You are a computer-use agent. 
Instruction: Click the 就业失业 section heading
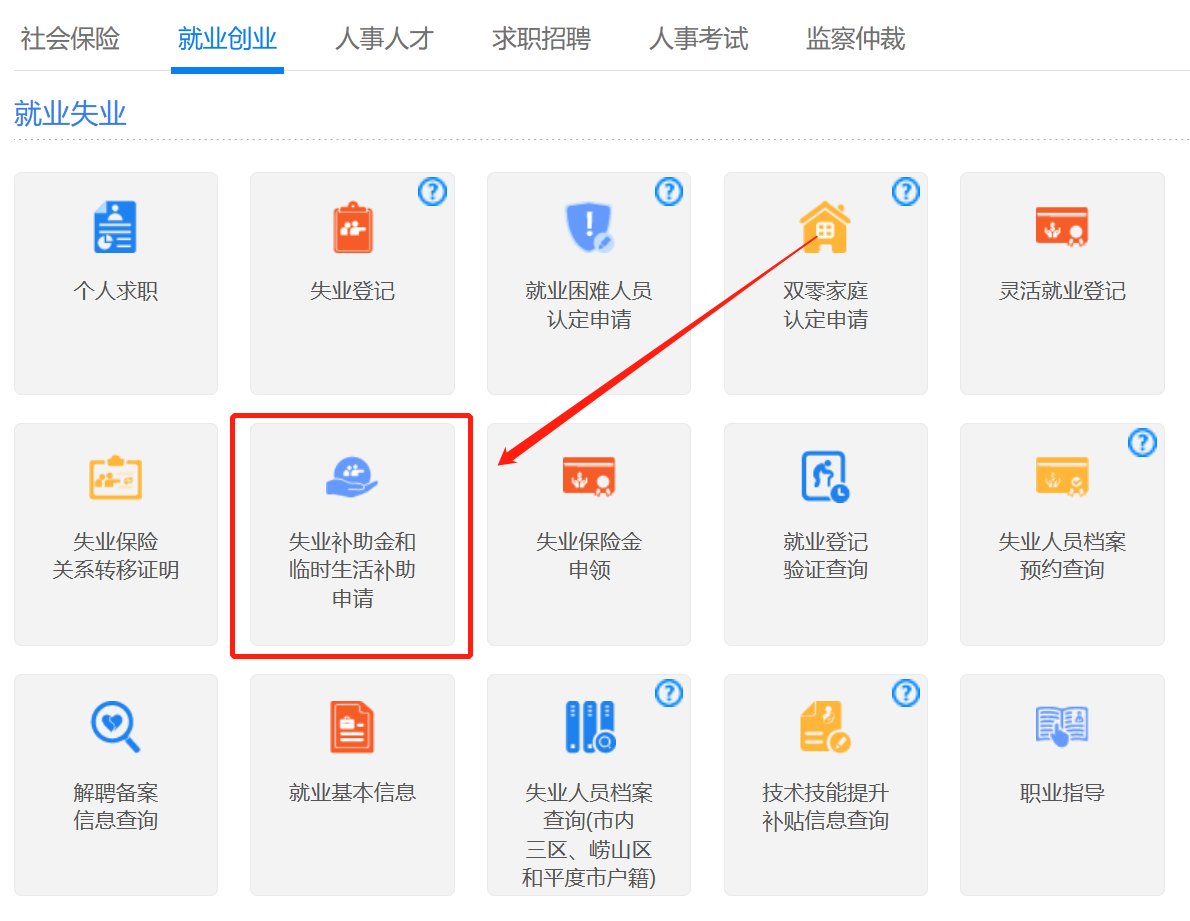70,114
